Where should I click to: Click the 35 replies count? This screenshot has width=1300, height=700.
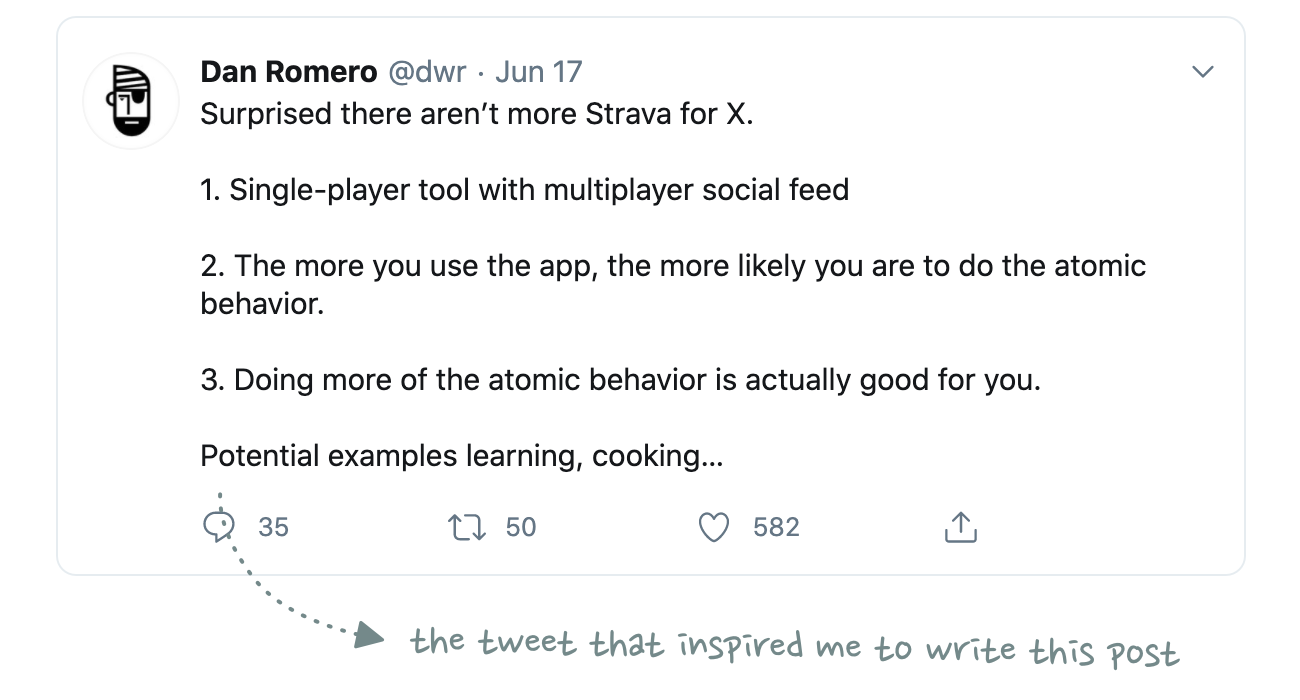click(274, 527)
